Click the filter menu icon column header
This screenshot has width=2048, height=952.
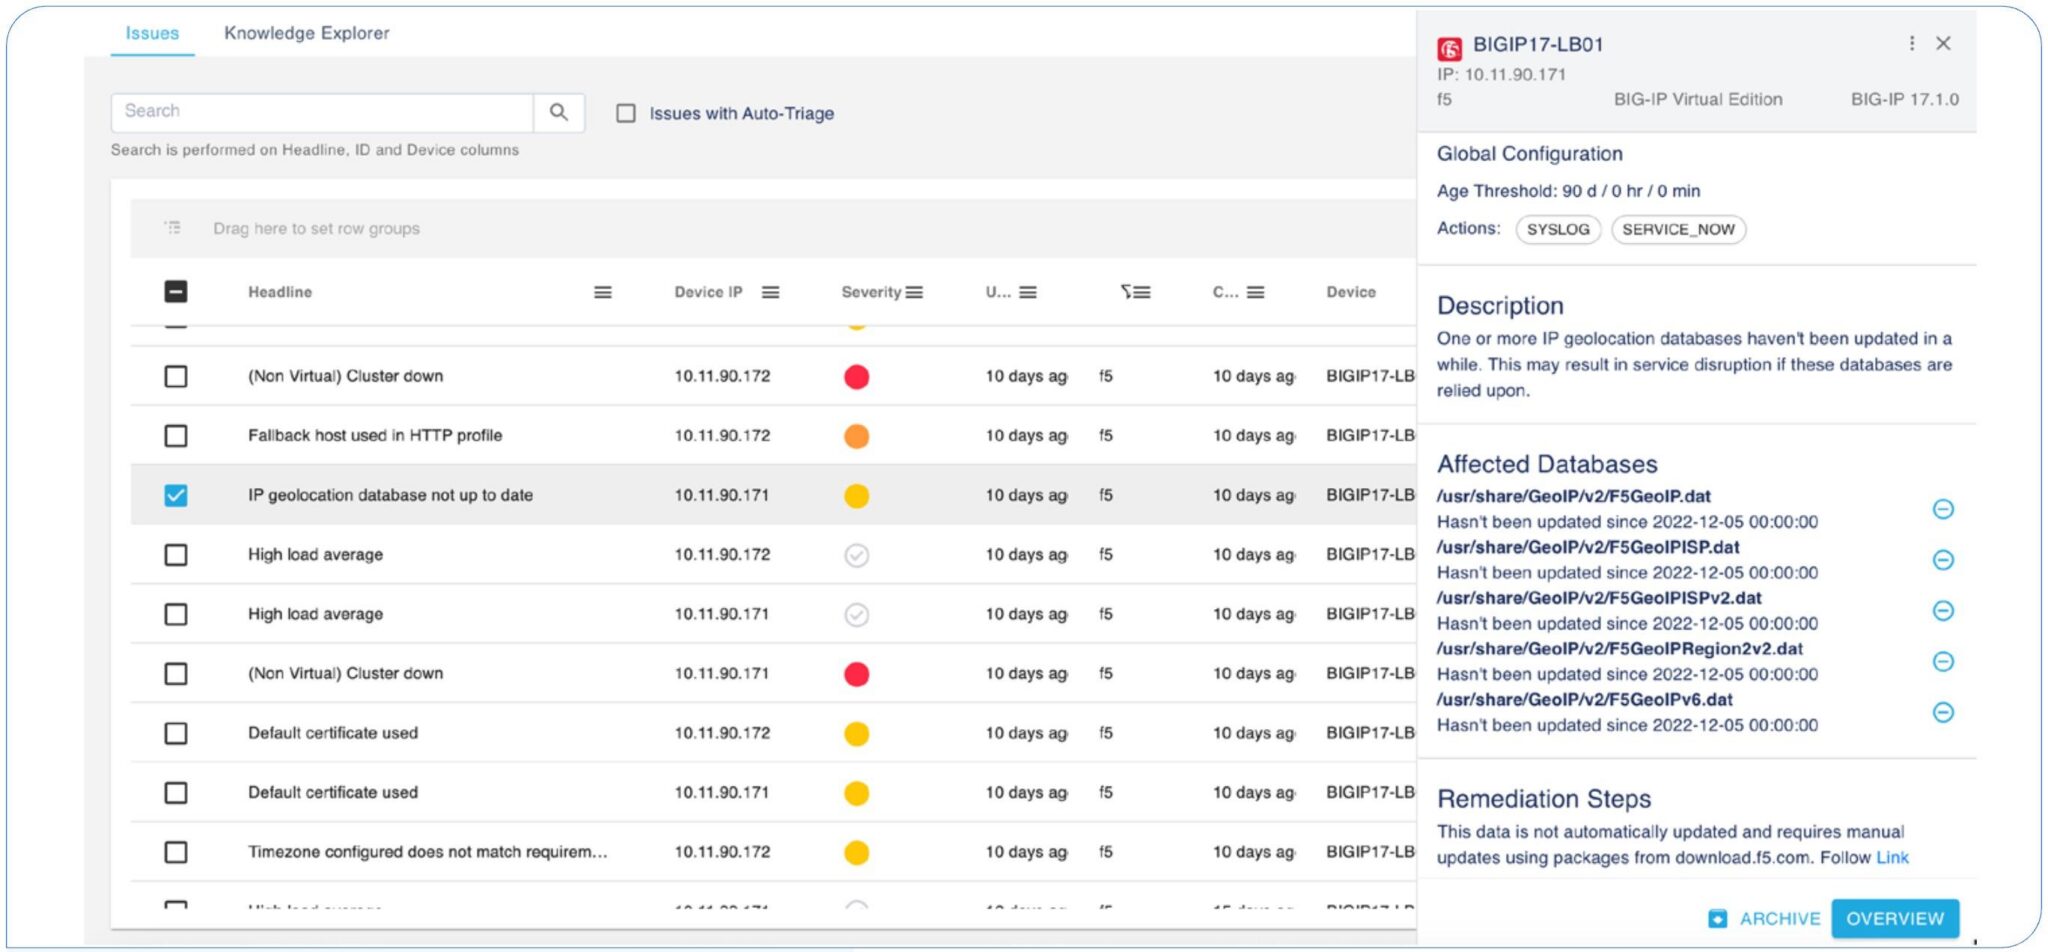click(x=1136, y=292)
